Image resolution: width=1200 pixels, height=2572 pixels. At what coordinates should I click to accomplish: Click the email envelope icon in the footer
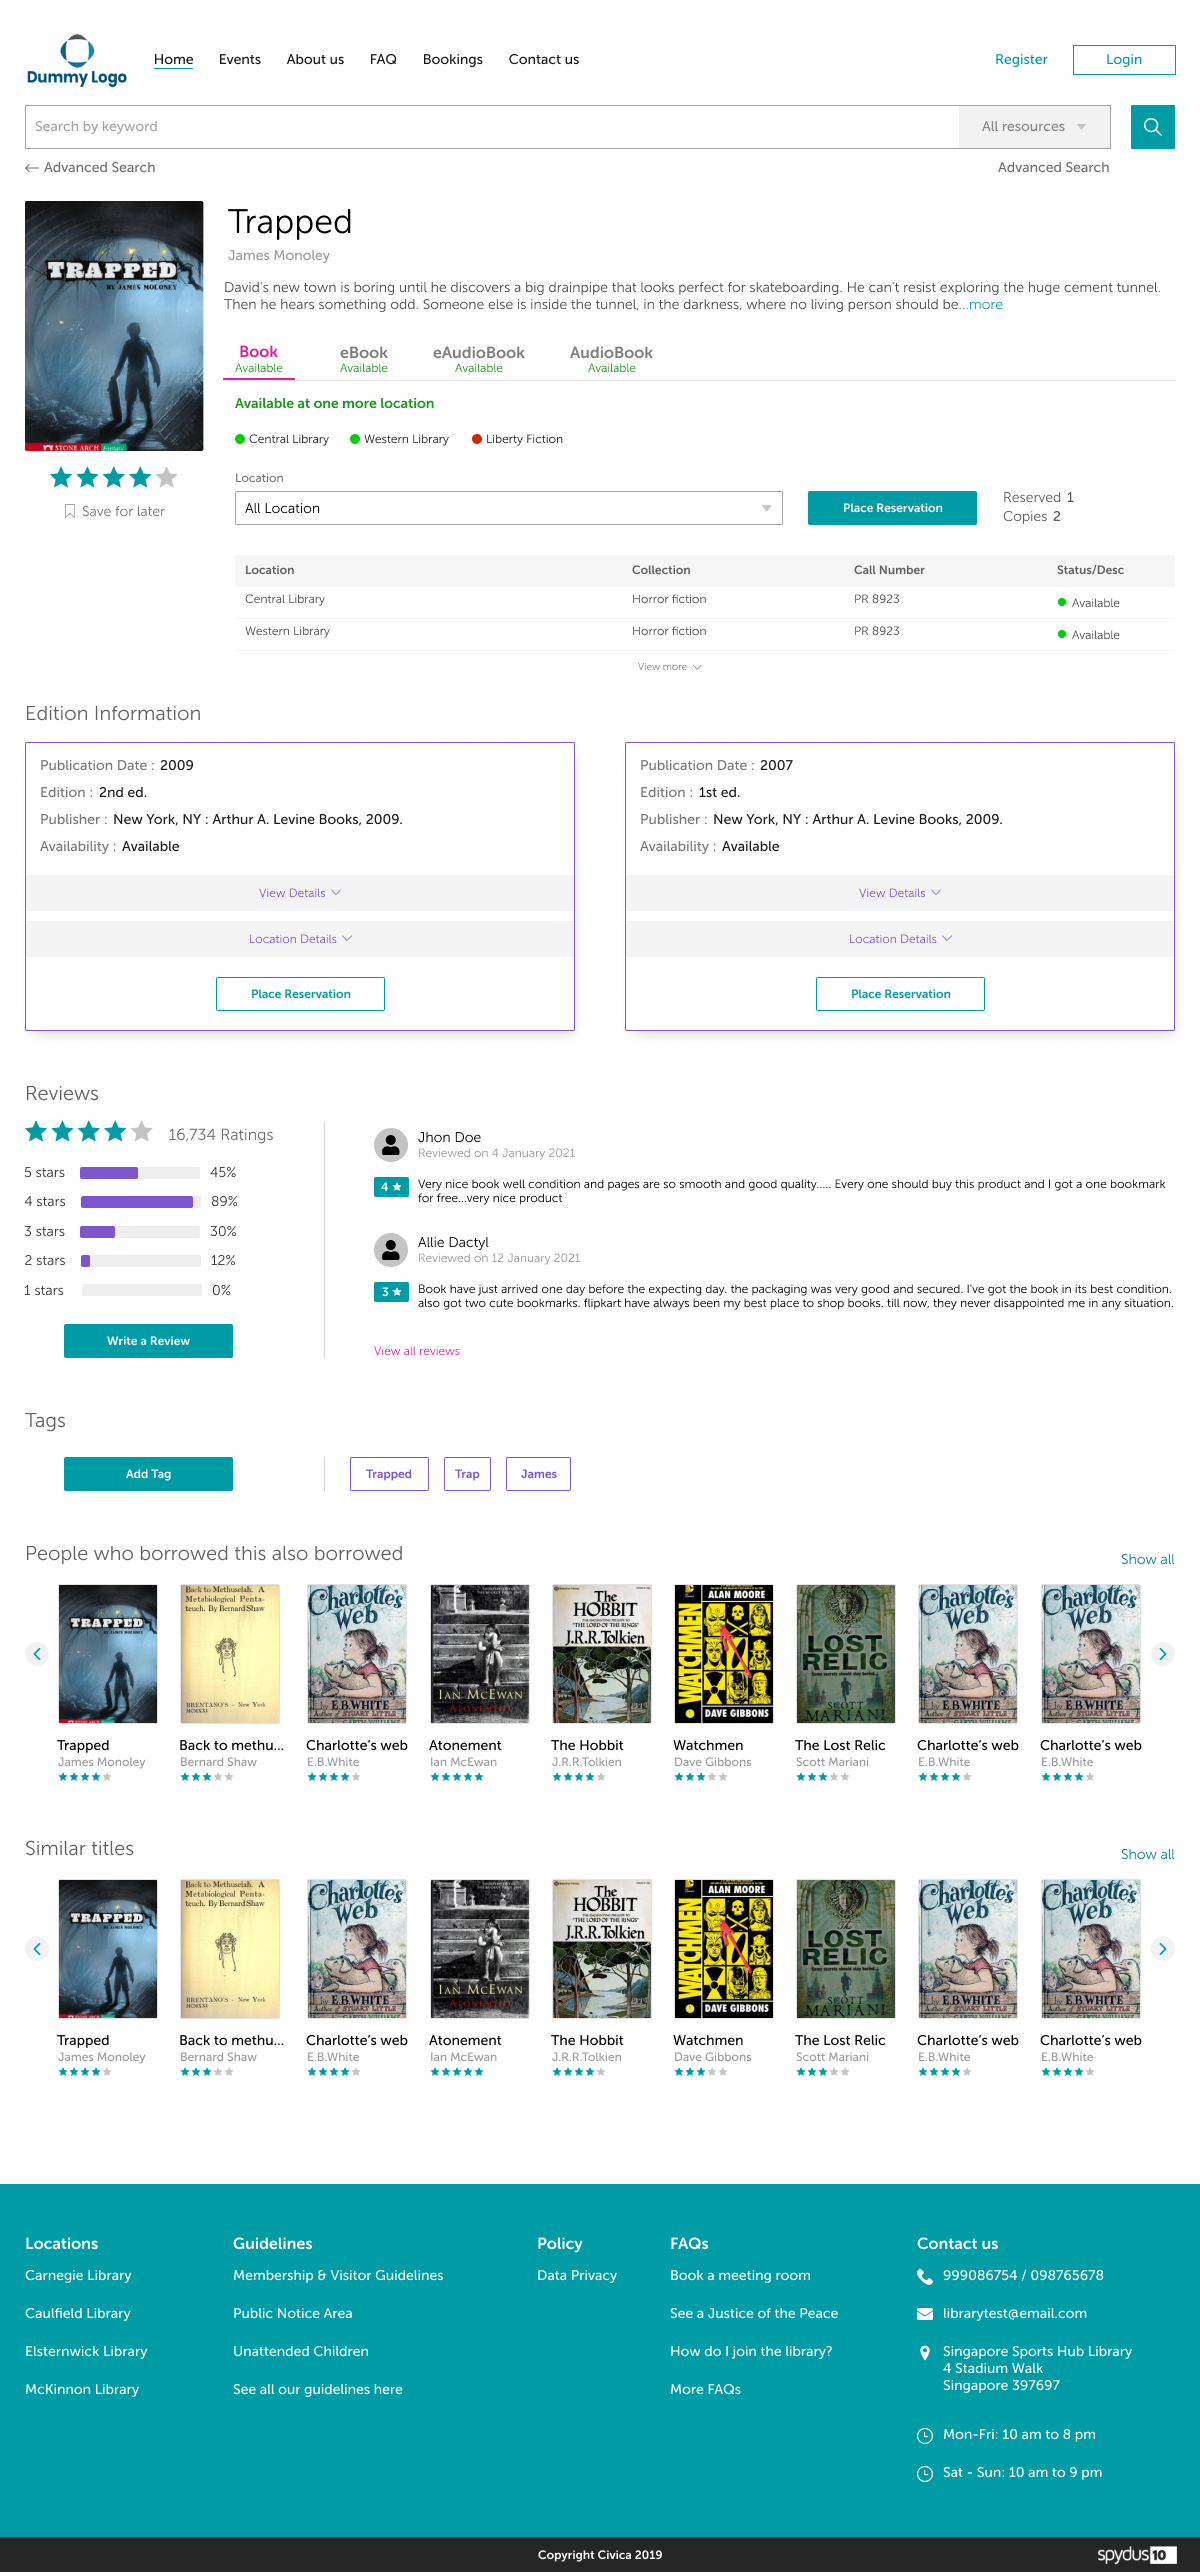925,2314
